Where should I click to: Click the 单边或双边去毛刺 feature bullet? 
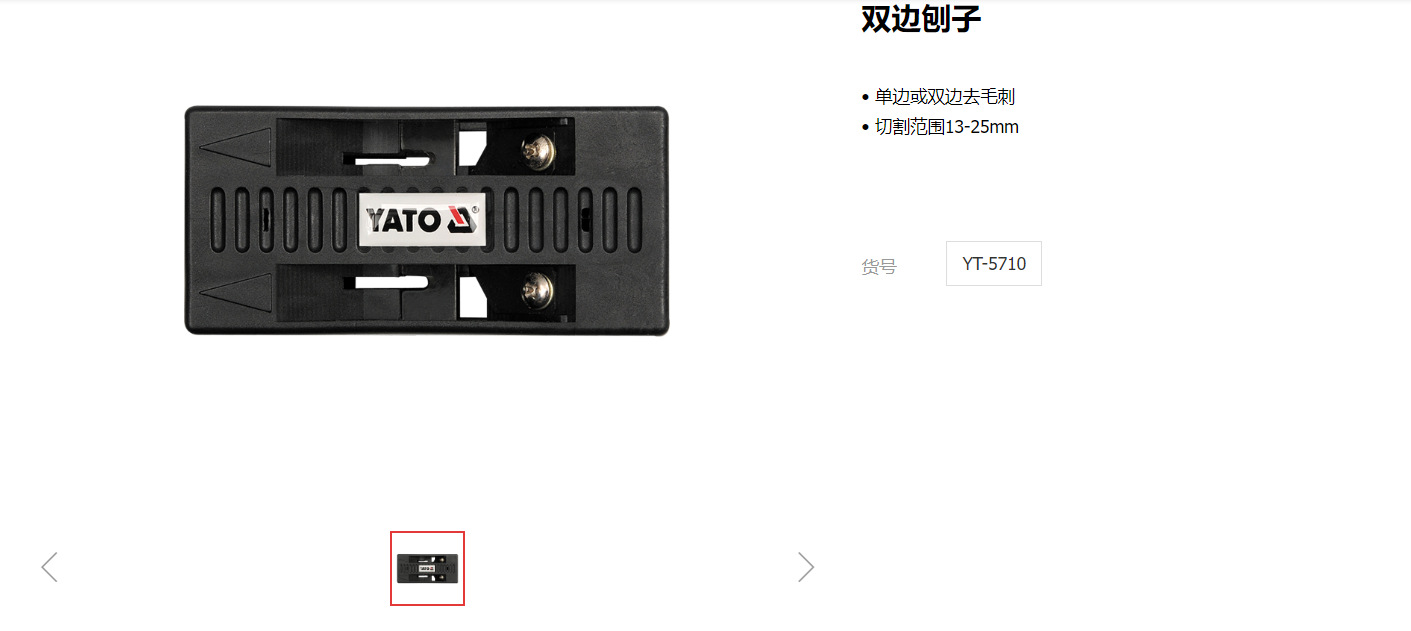pos(938,97)
